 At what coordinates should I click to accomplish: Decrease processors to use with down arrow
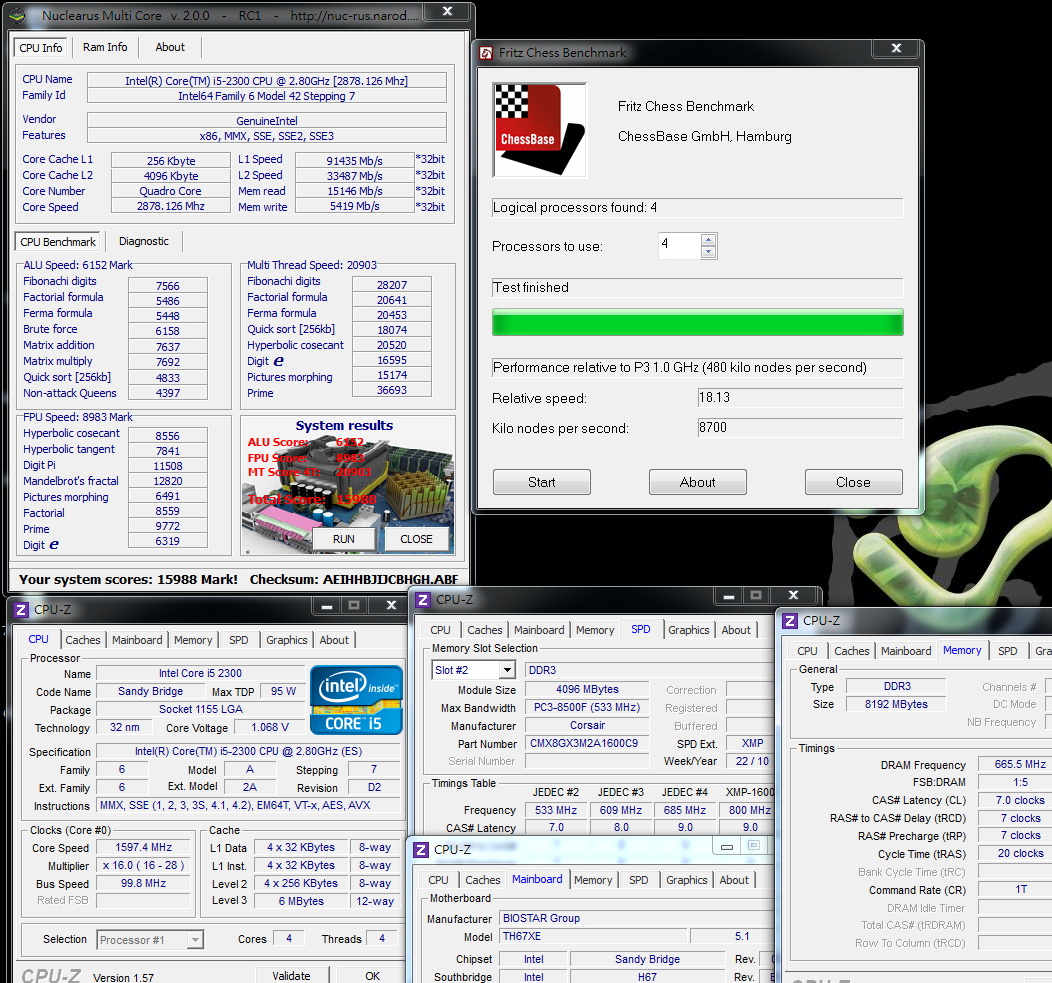click(x=708, y=252)
